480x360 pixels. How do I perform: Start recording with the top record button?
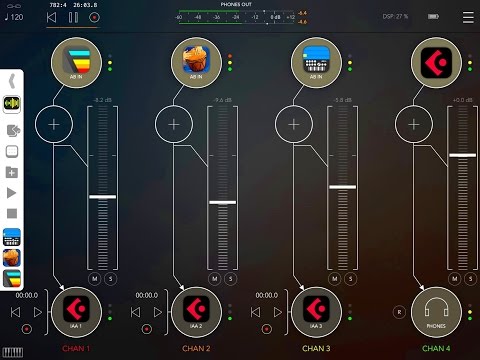(x=94, y=17)
